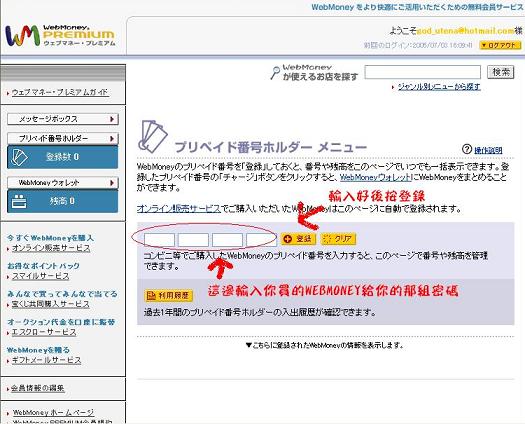Click the card icon in registered count panel
The height and width of the screenshot is (424, 525).
click(19, 157)
